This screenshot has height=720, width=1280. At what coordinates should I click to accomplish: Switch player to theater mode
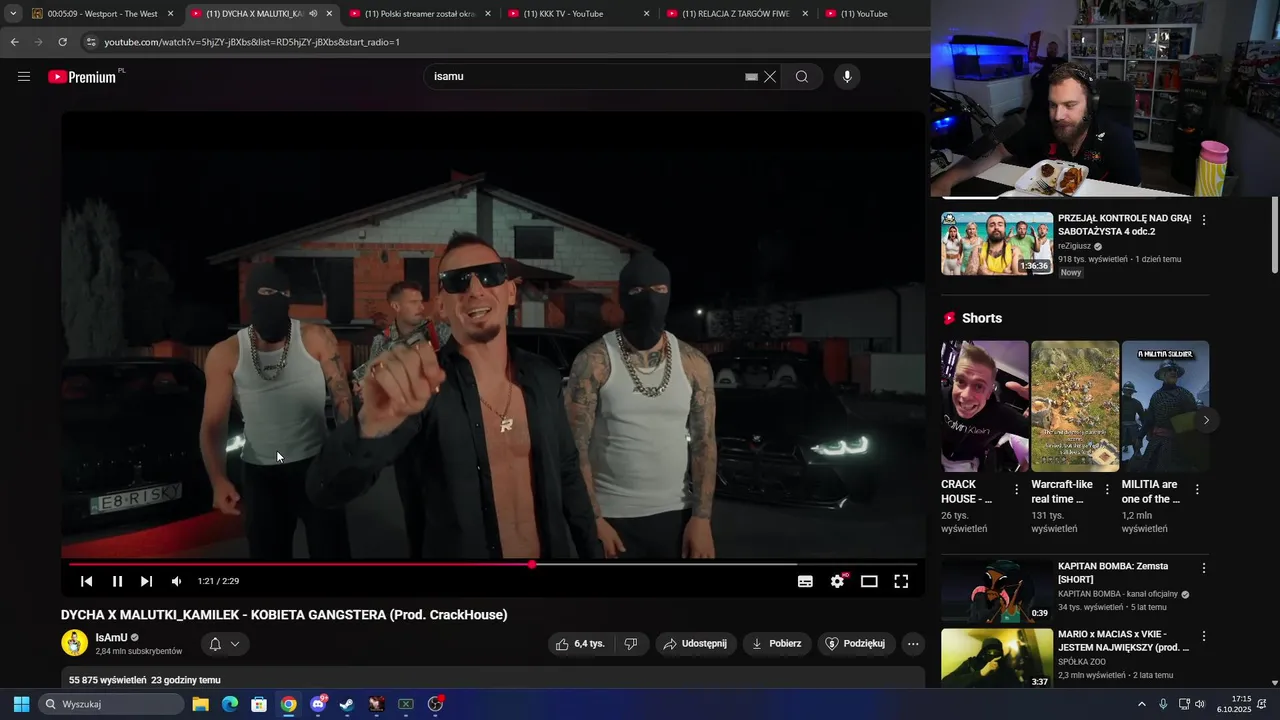coord(869,581)
